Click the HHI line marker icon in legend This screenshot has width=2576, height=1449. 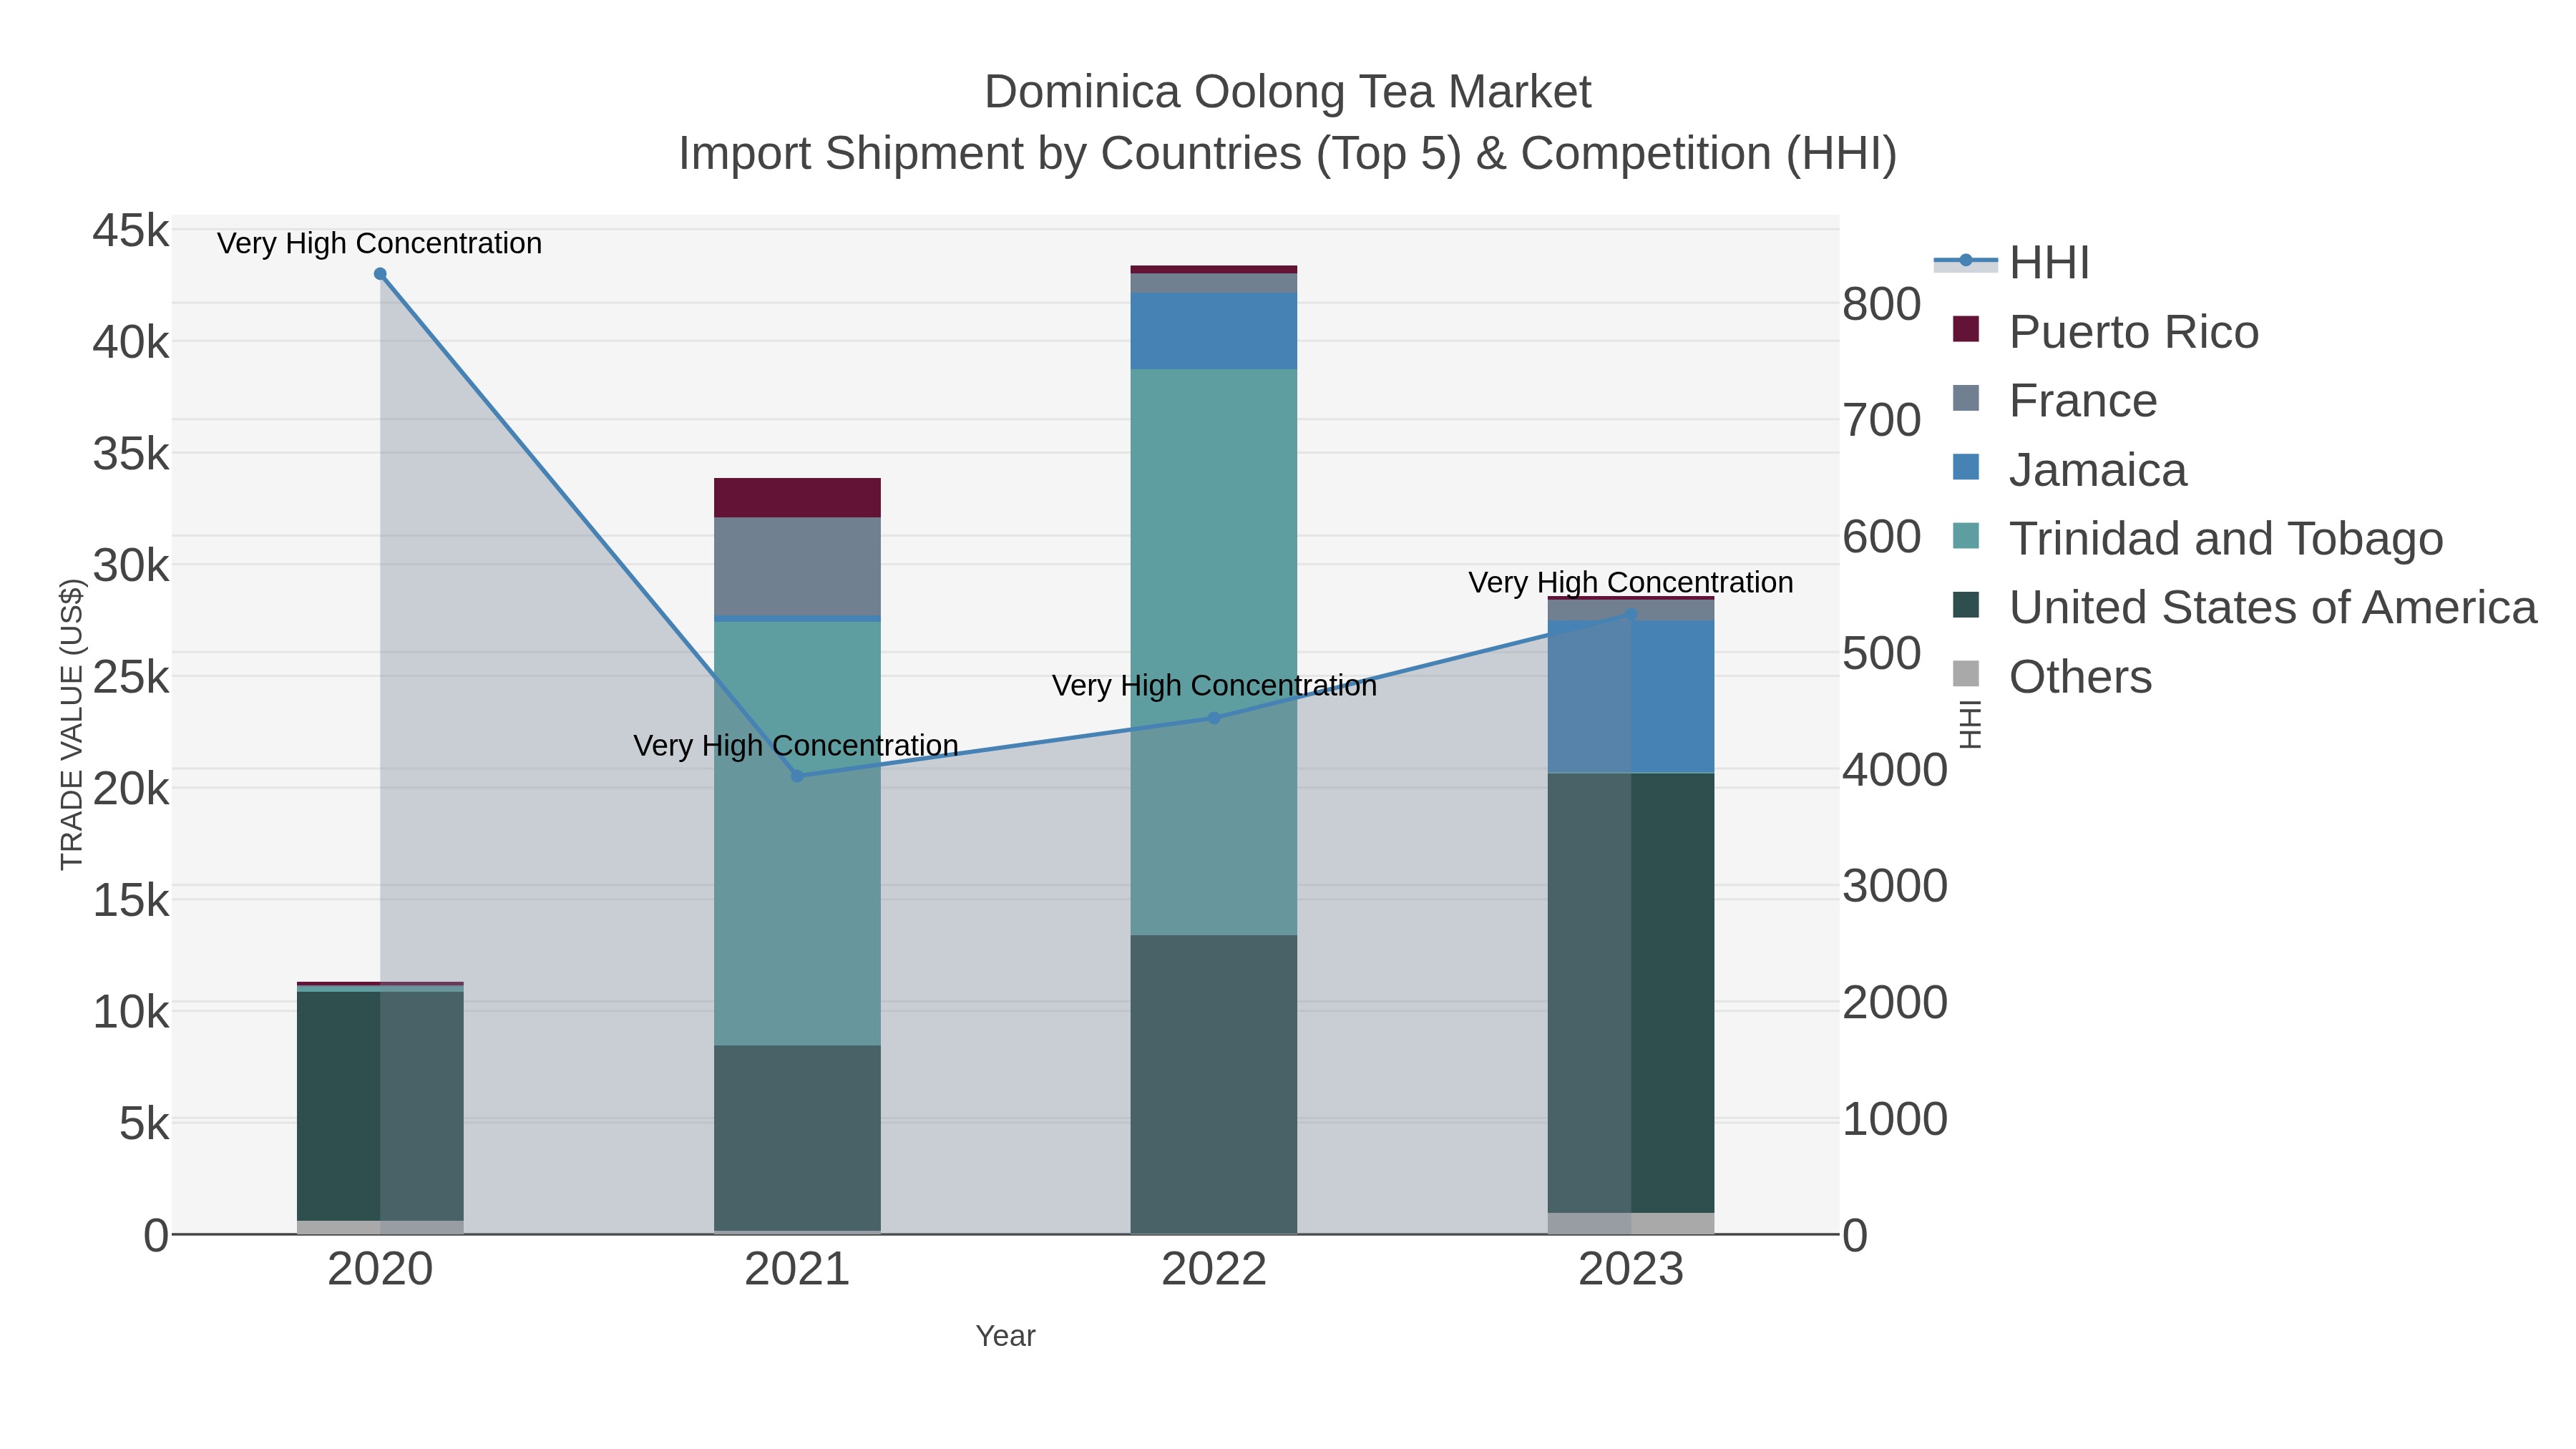tap(1966, 261)
